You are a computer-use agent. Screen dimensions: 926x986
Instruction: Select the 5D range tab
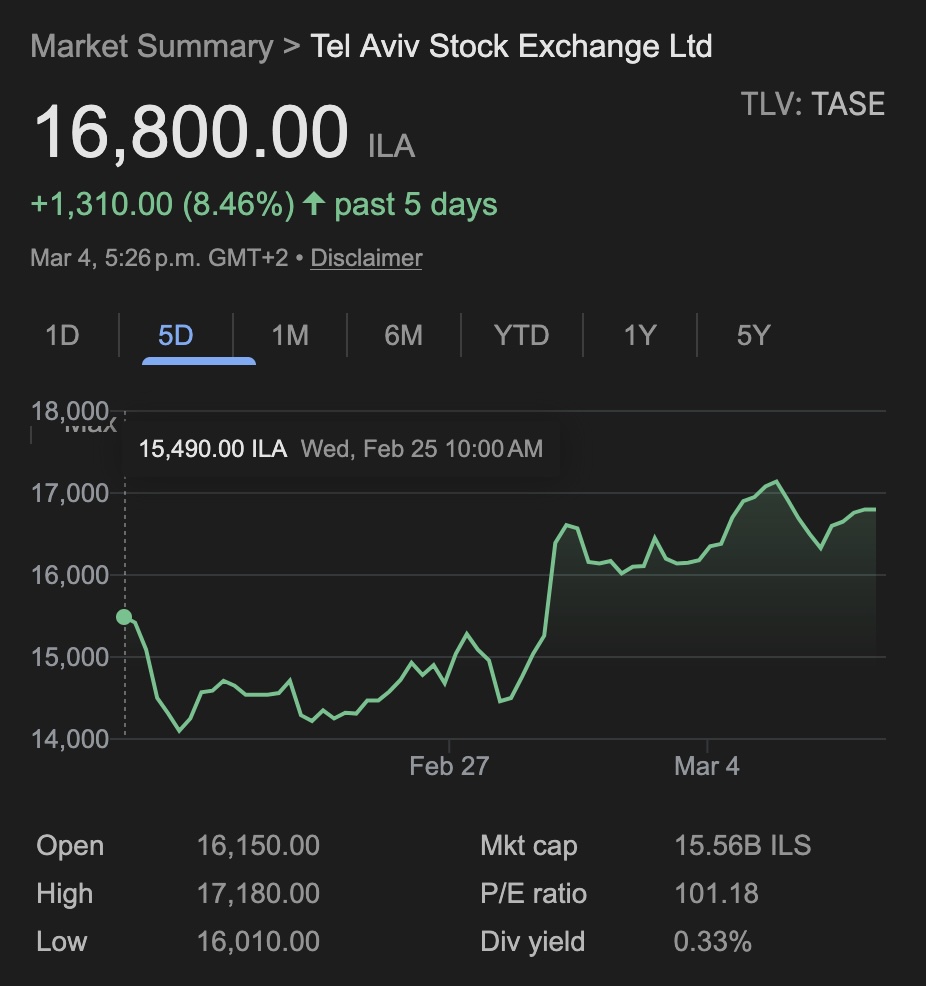point(176,335)
